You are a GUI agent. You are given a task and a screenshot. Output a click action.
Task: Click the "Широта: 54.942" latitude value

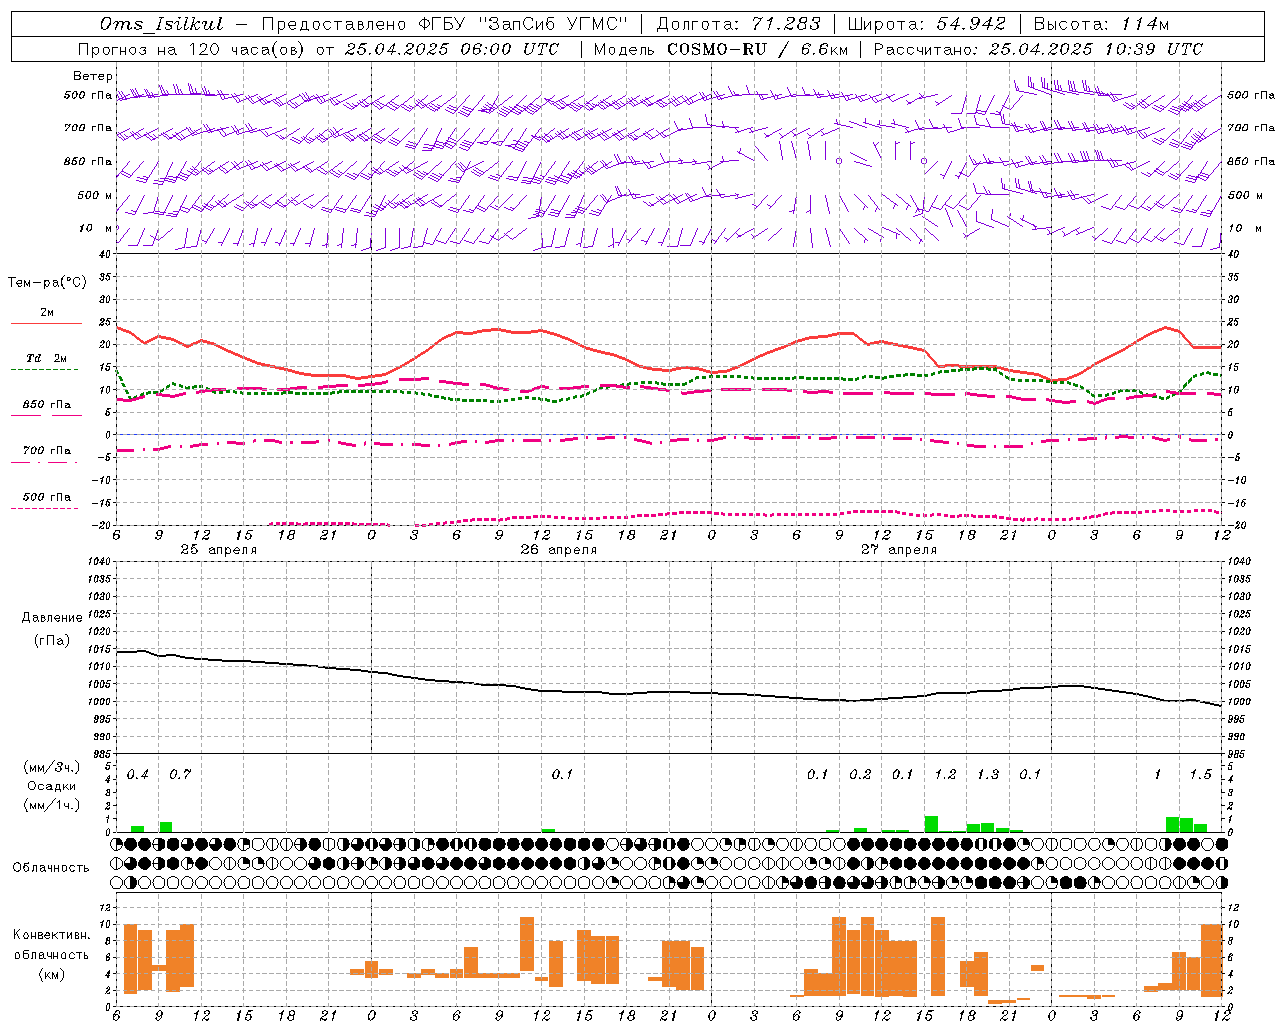tap(926, 24)
